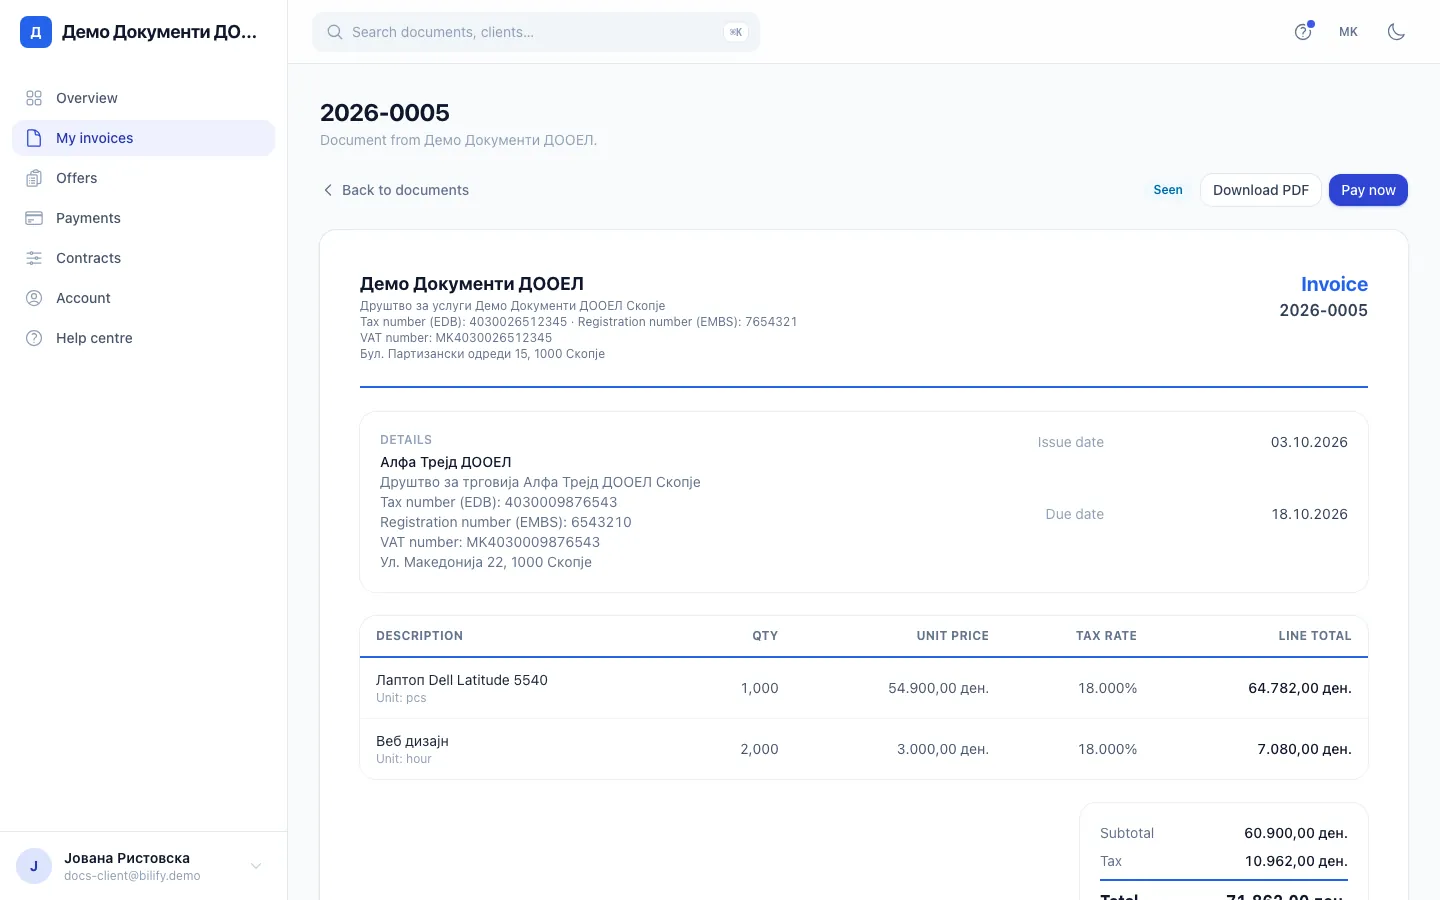The height and width of the screenshot is (900, 1440).
Task: Open the MK language selector
Action: click(1348, 32)
